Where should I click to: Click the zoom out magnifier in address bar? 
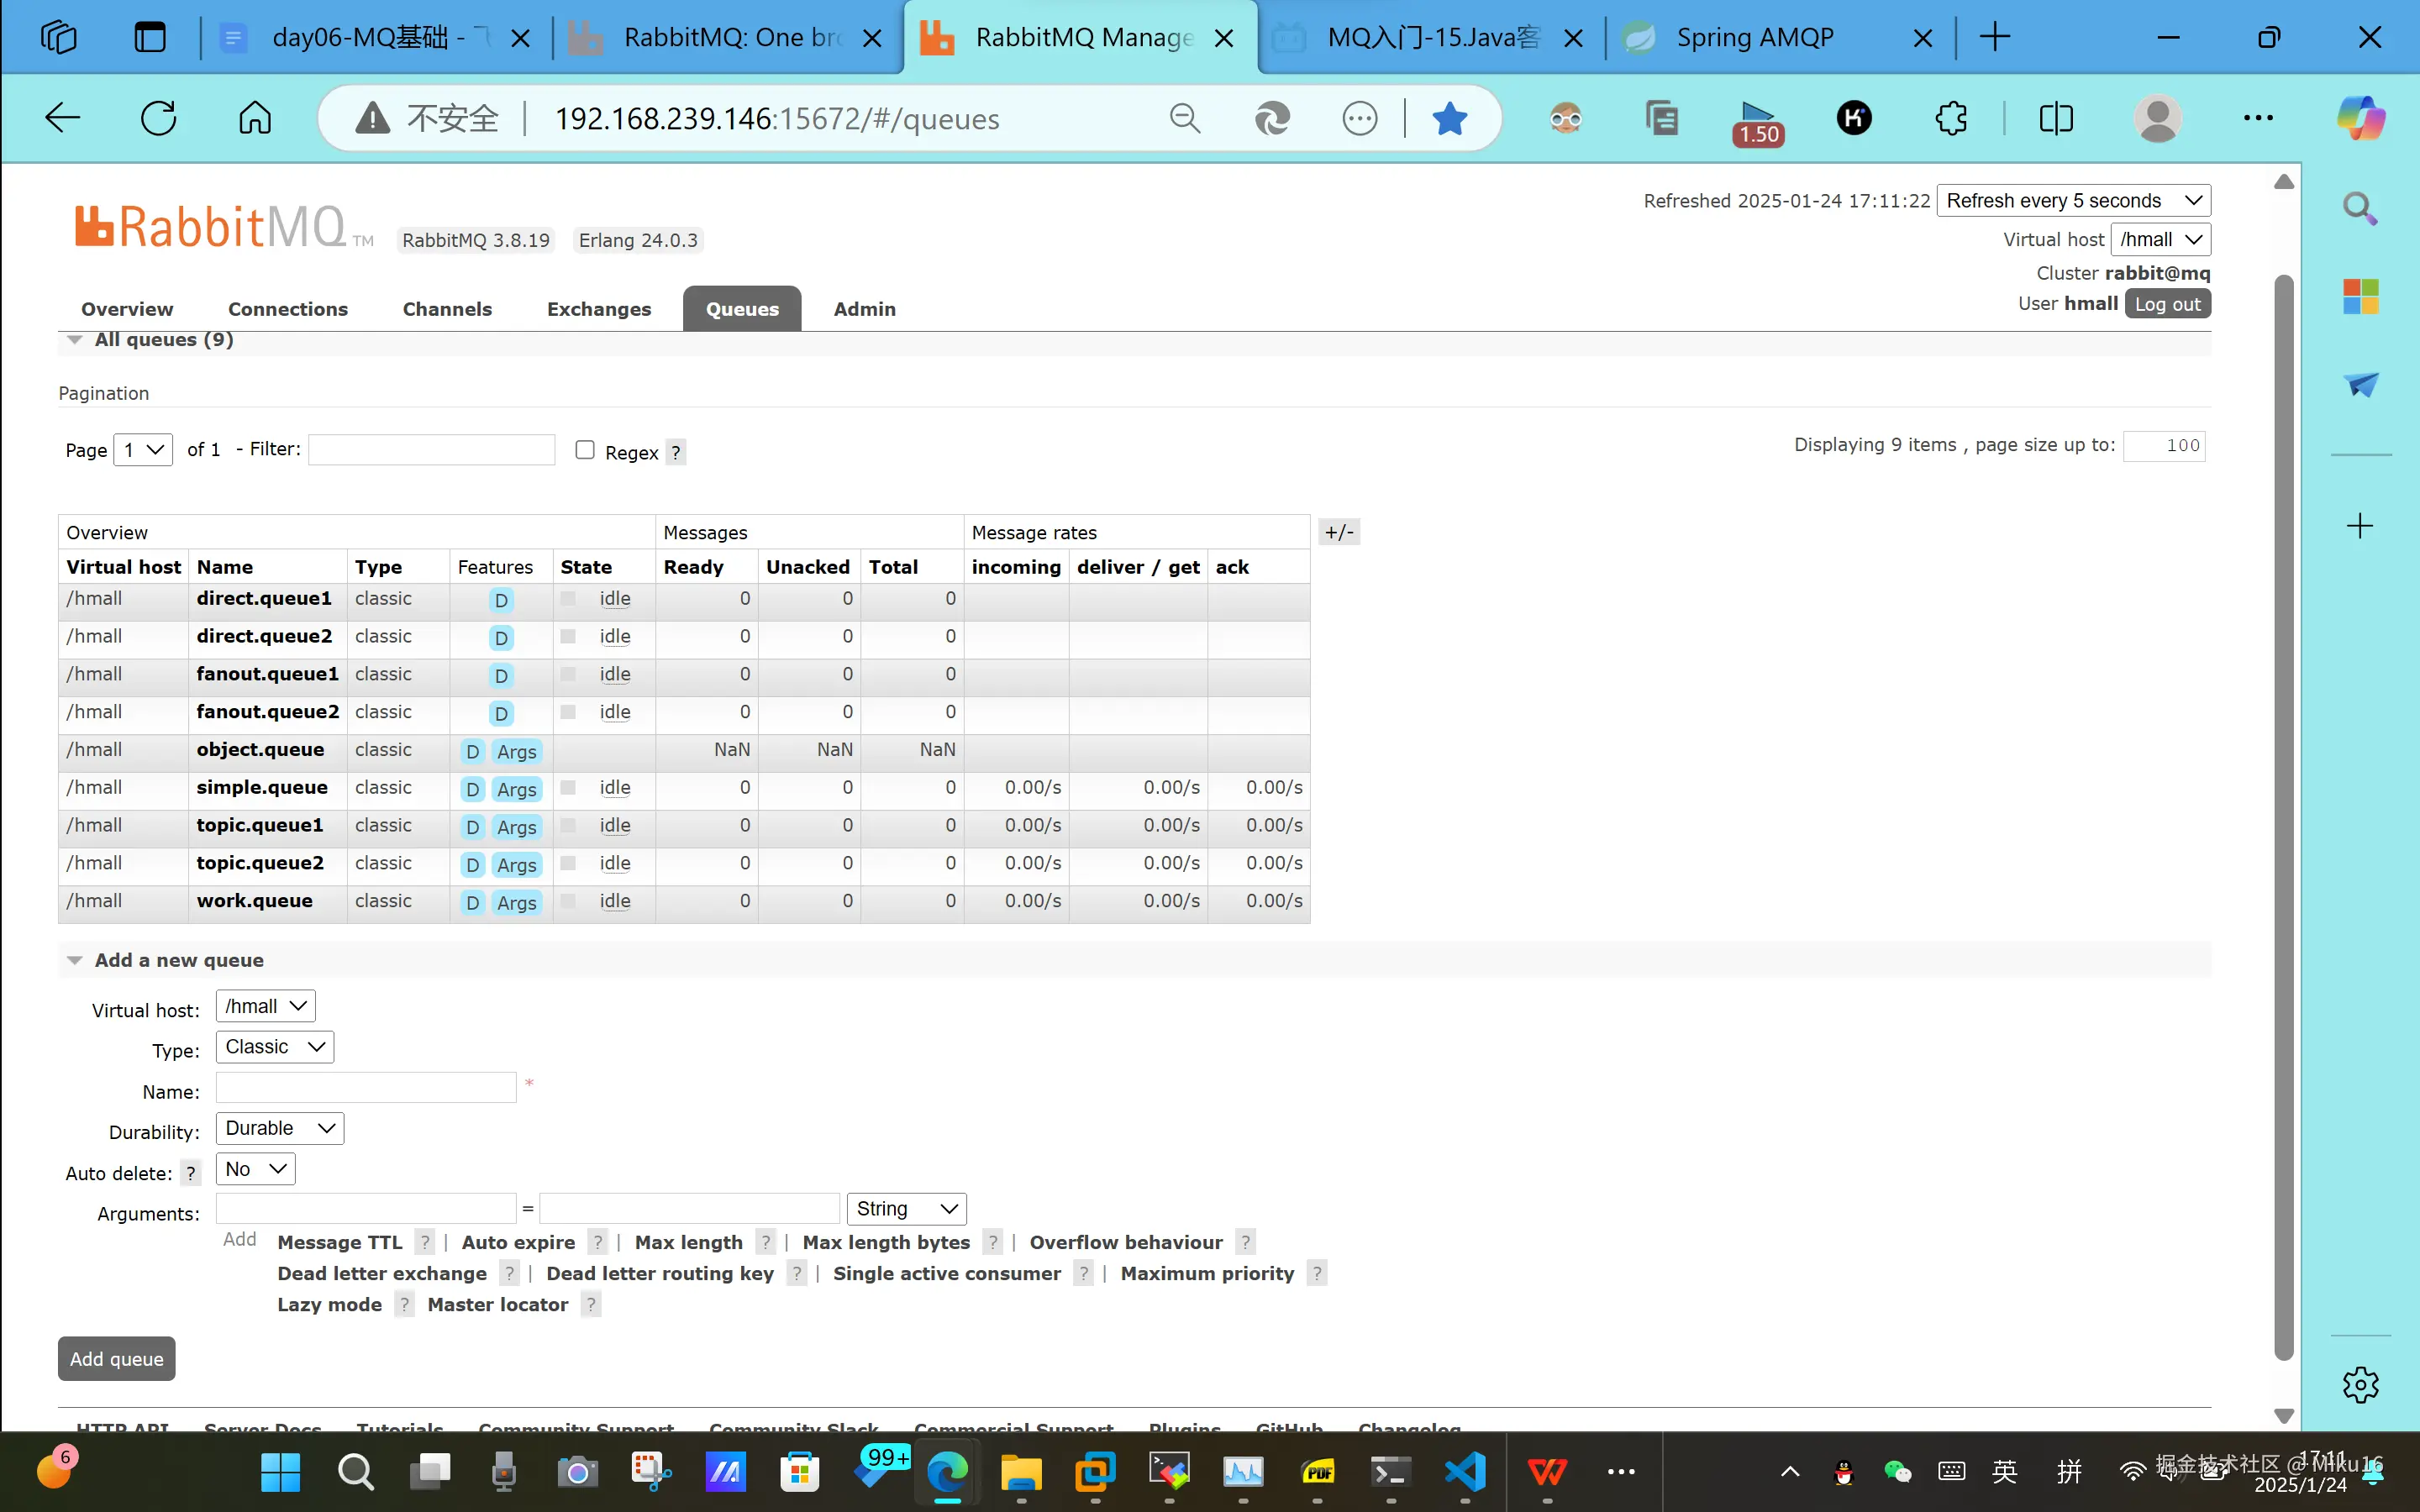[1184, 118]
